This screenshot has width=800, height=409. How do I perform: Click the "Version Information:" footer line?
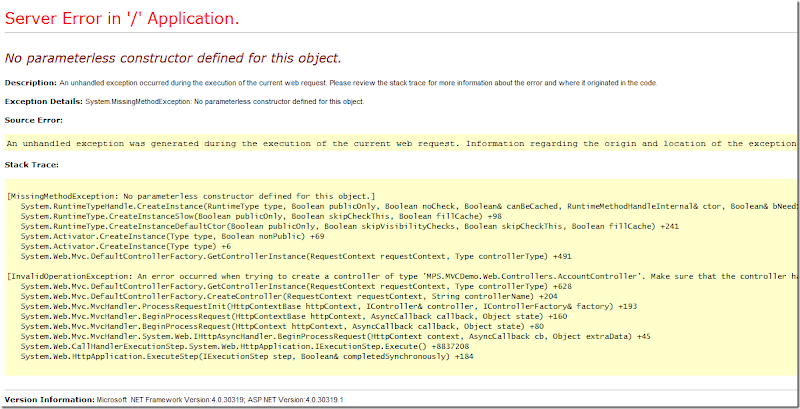174,399
